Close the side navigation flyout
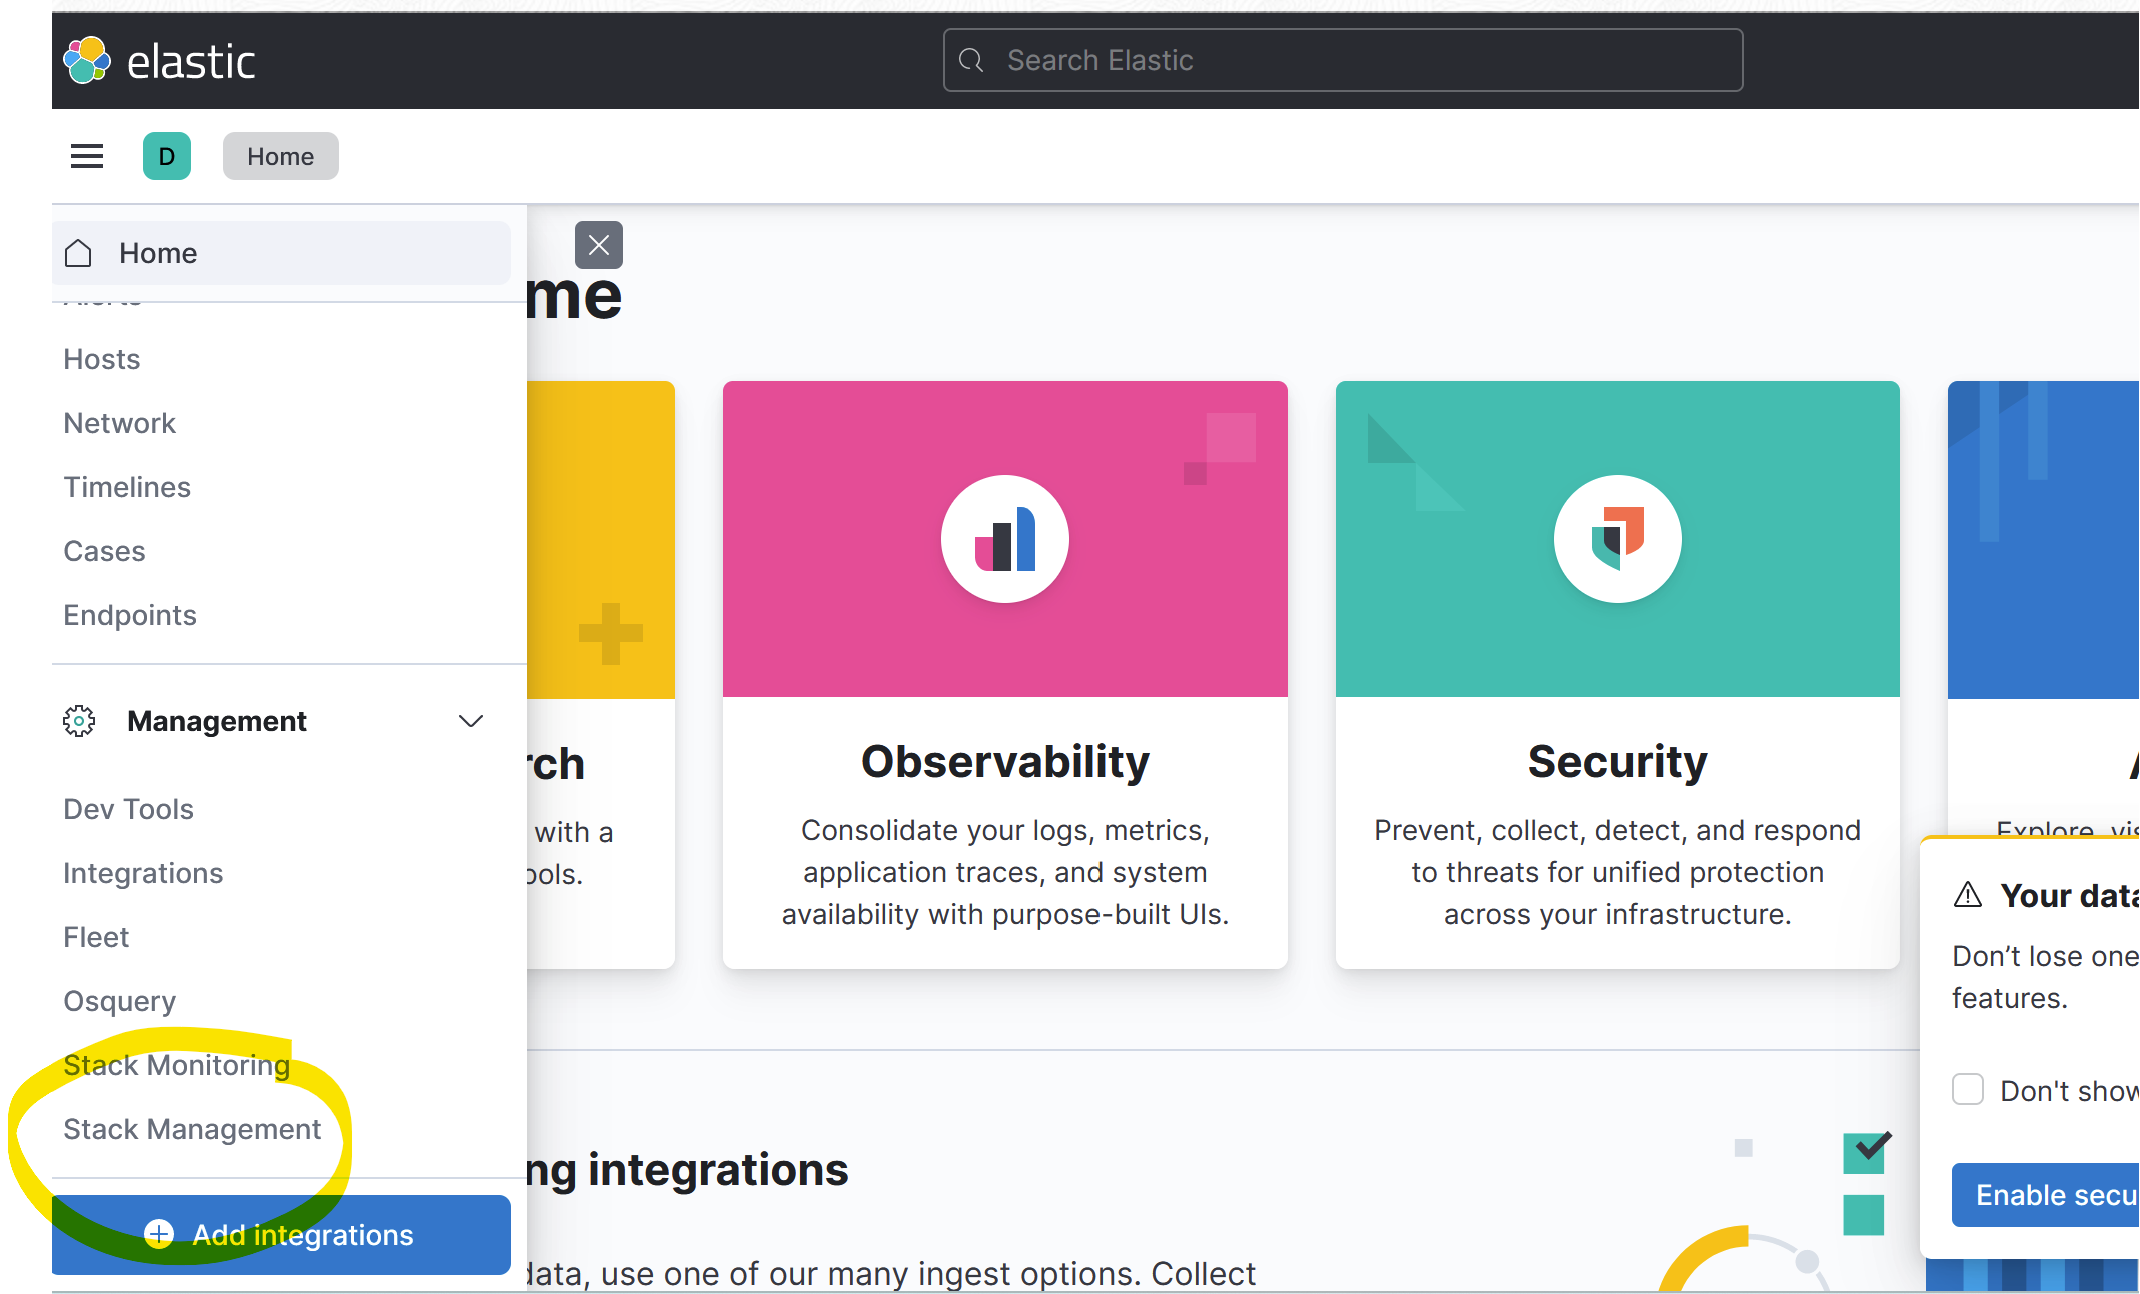 (598, 245)
